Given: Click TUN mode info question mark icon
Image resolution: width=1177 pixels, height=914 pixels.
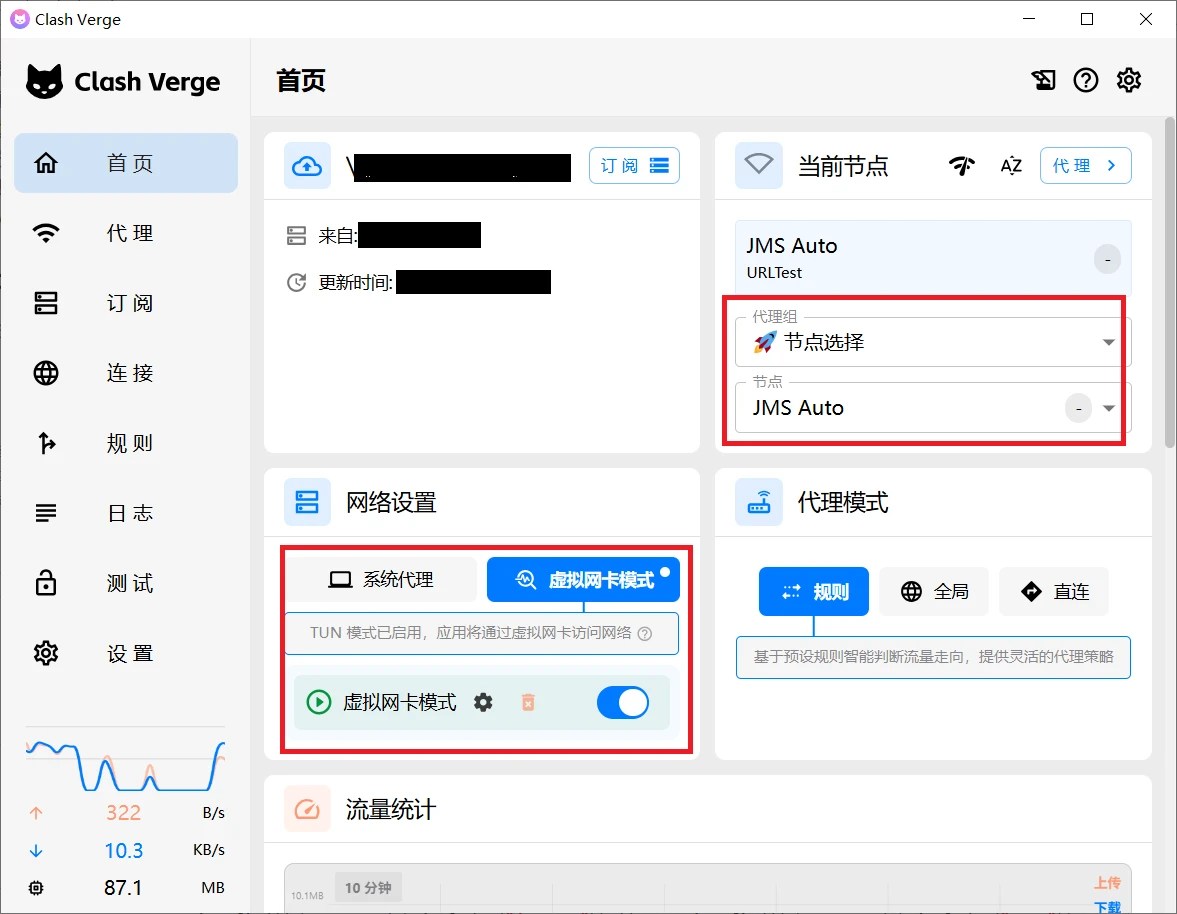Looking at the screenshot, I should tap(645, 633).
